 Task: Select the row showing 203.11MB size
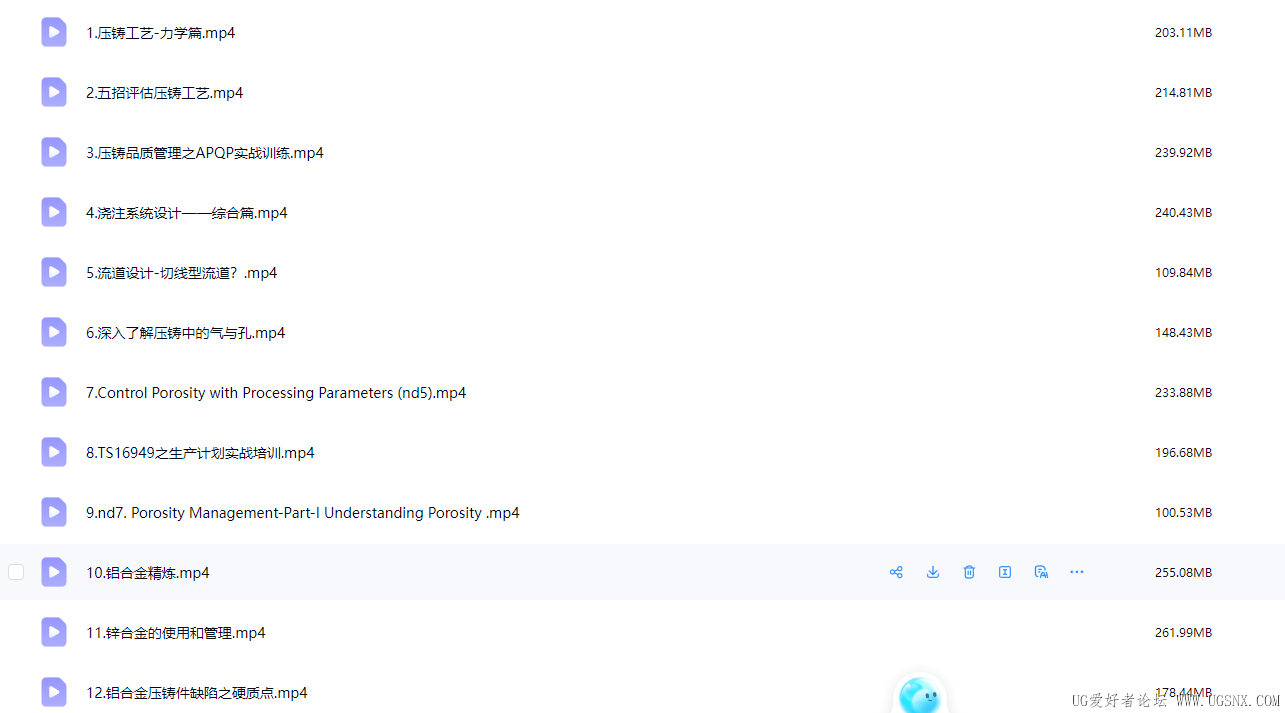(x=642, y=32)
